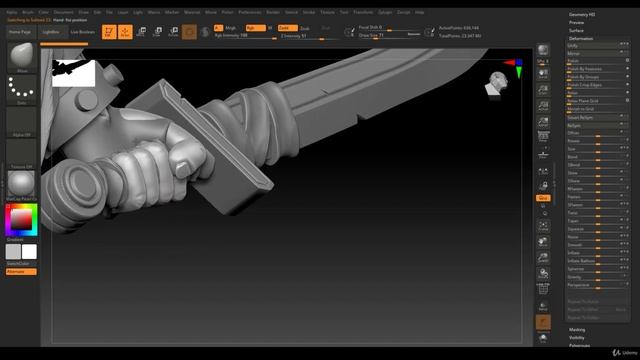Click the BPR render icon

coord(543,50)
